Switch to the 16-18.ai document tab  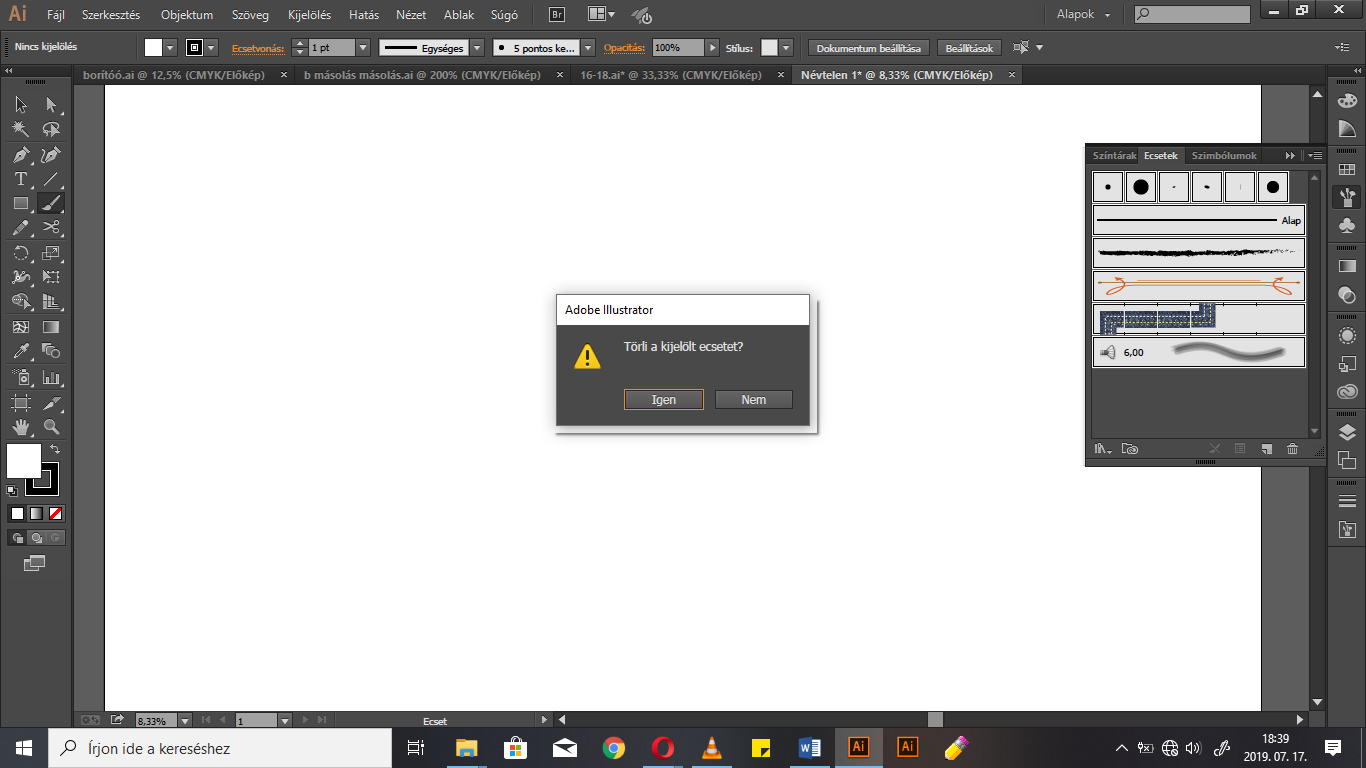pyautogui.click(x=670, y=75)
